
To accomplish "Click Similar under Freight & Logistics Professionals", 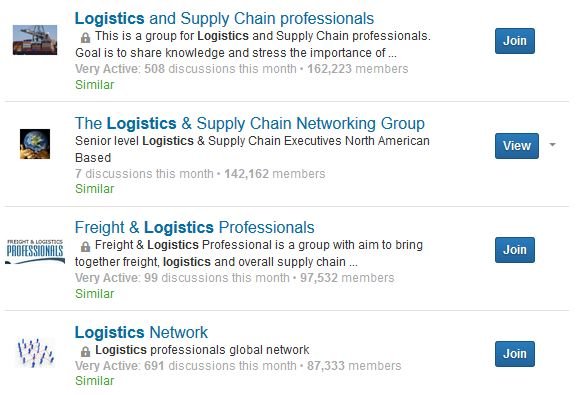I will (94, 294).
